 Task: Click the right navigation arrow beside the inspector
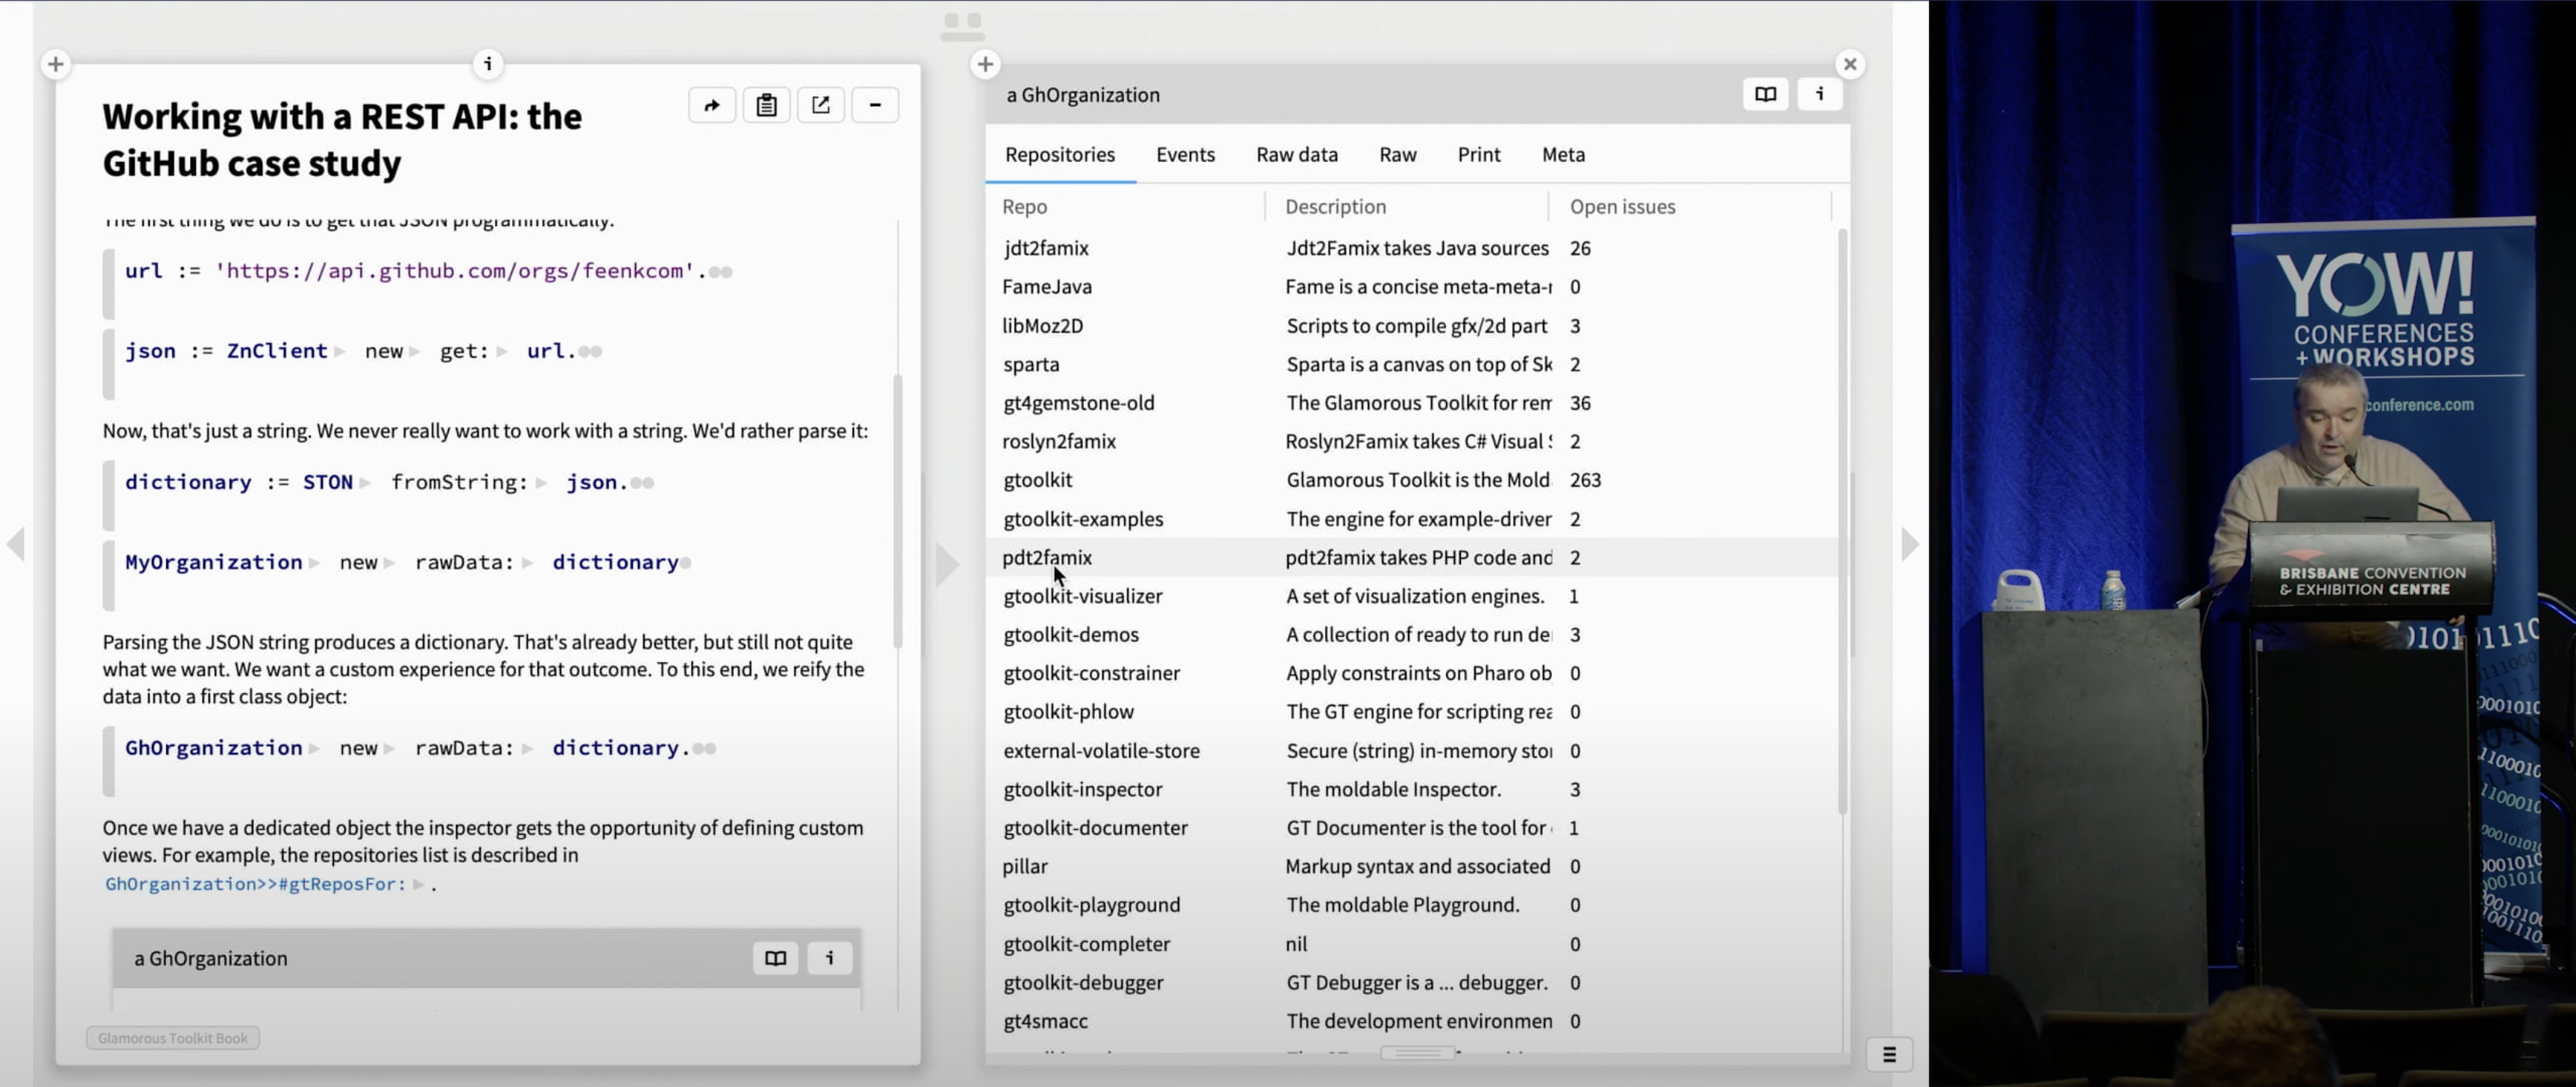click(x=1909, y=544)
